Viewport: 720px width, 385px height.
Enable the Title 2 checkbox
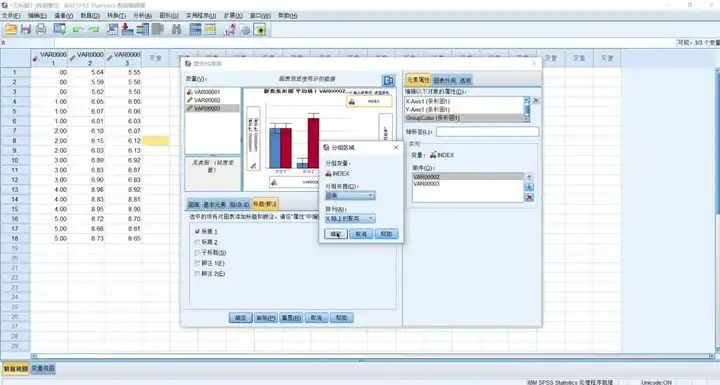pos(197,242)
